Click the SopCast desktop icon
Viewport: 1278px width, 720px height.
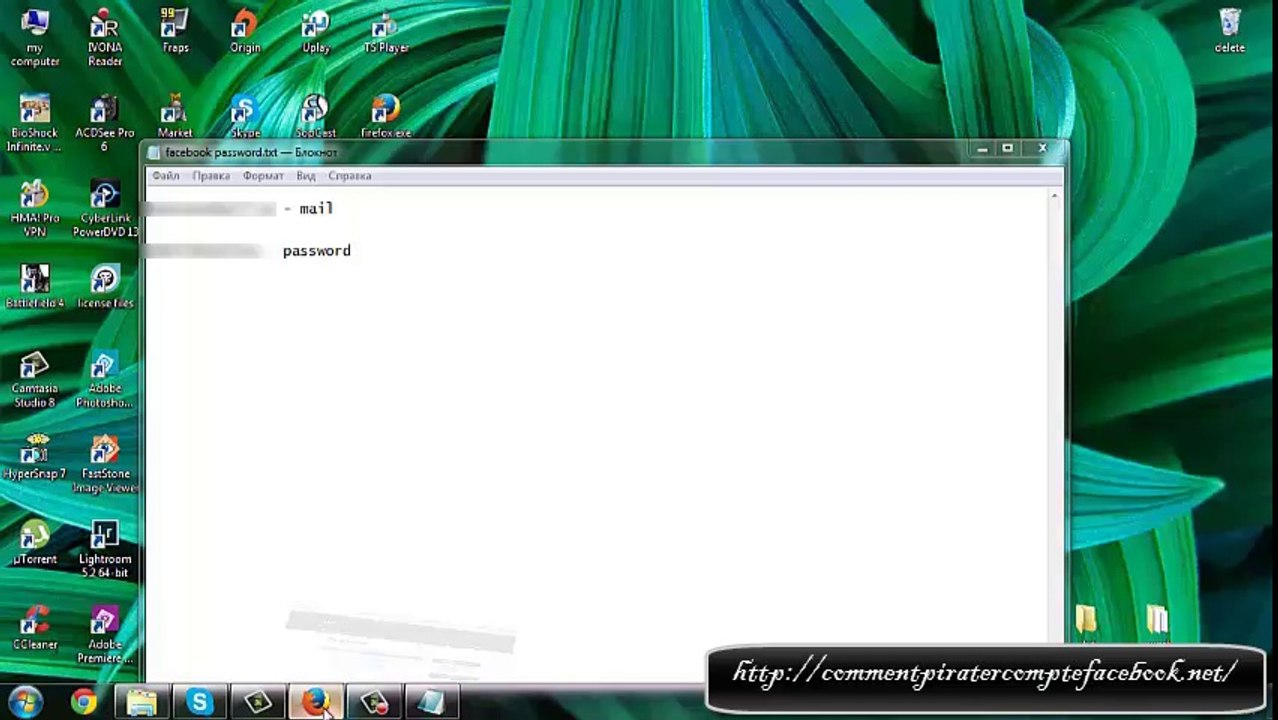click(316, 116)
